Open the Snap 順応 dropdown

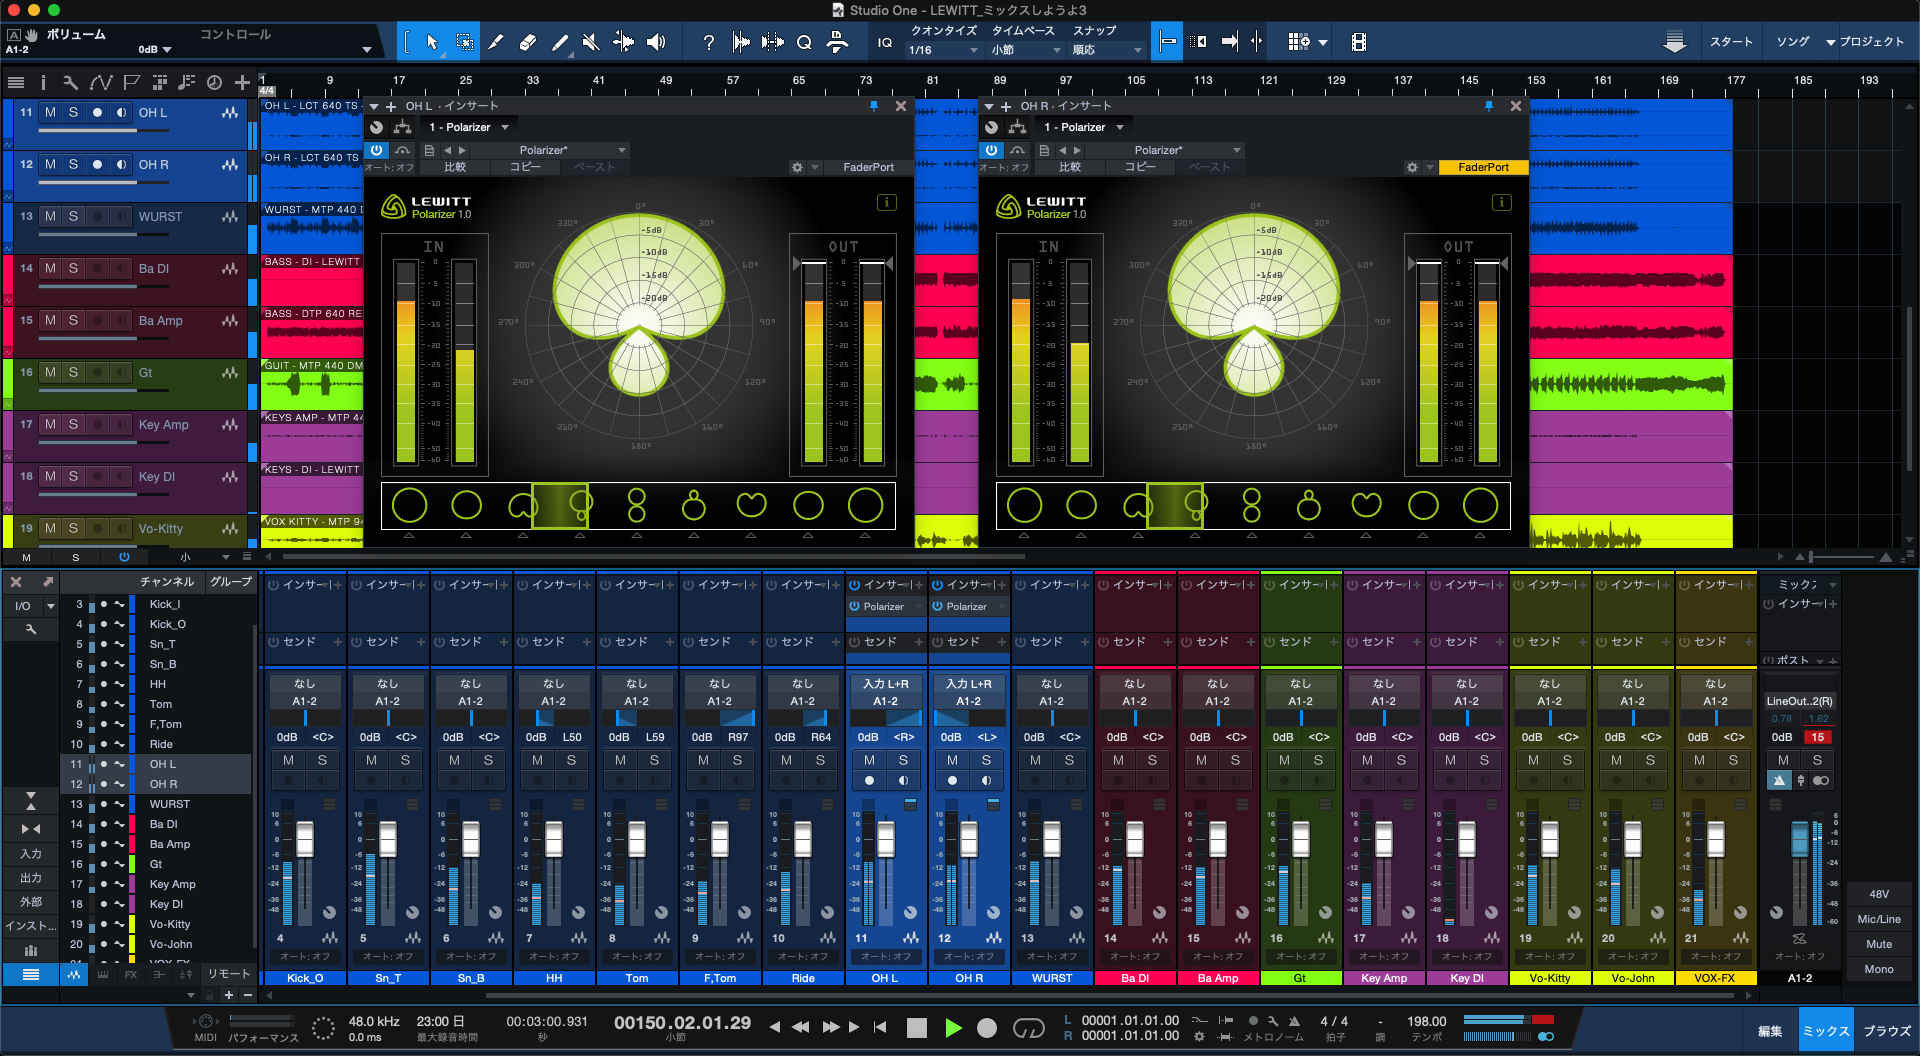(1107, 50)
